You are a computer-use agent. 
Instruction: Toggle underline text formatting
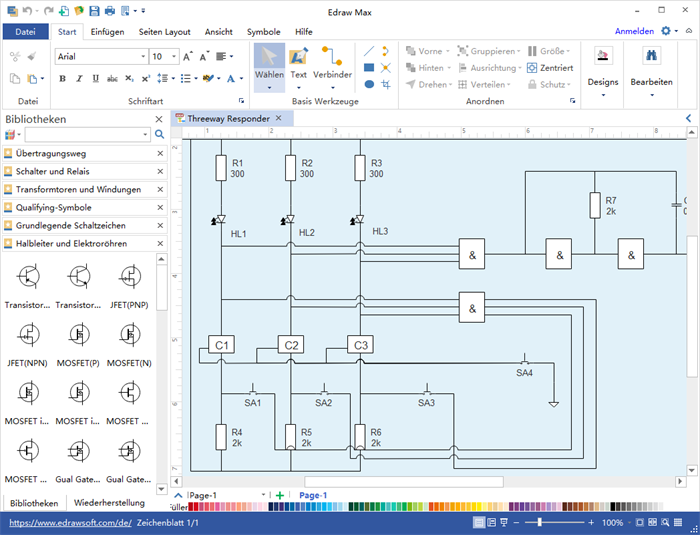pos(94,79)
